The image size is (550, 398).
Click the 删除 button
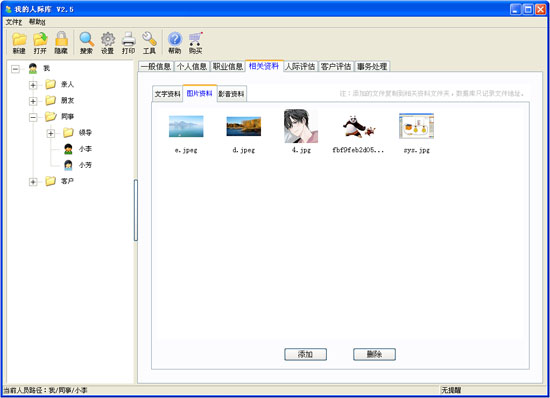pos(374,354)
